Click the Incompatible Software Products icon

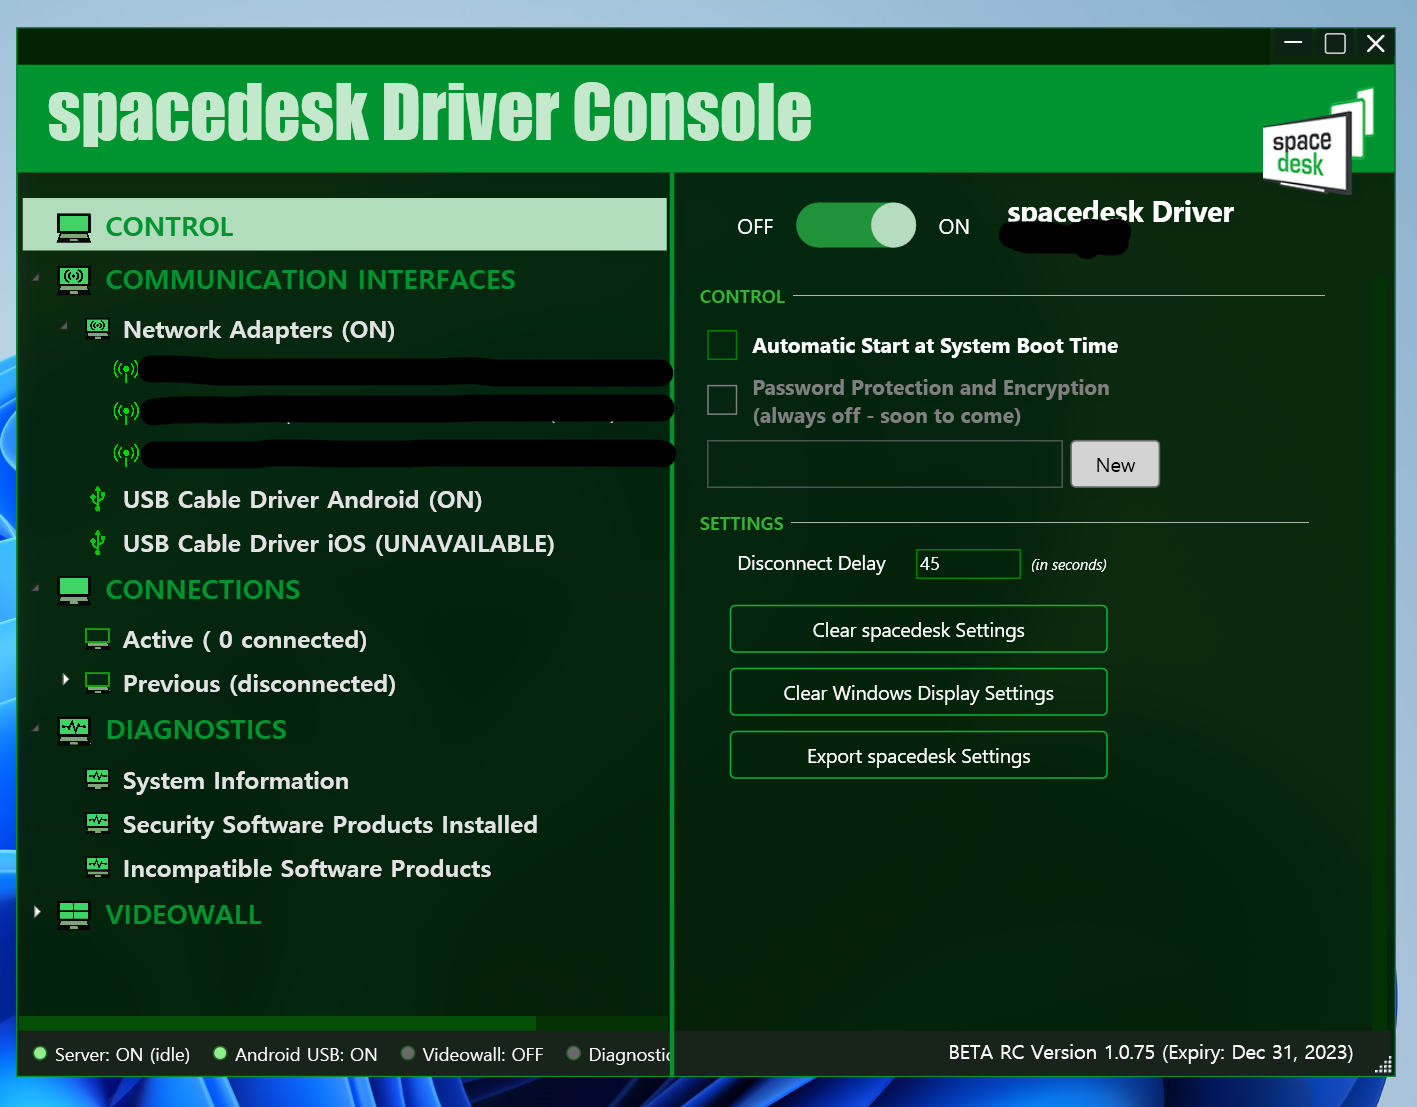(x=97, y=867)
